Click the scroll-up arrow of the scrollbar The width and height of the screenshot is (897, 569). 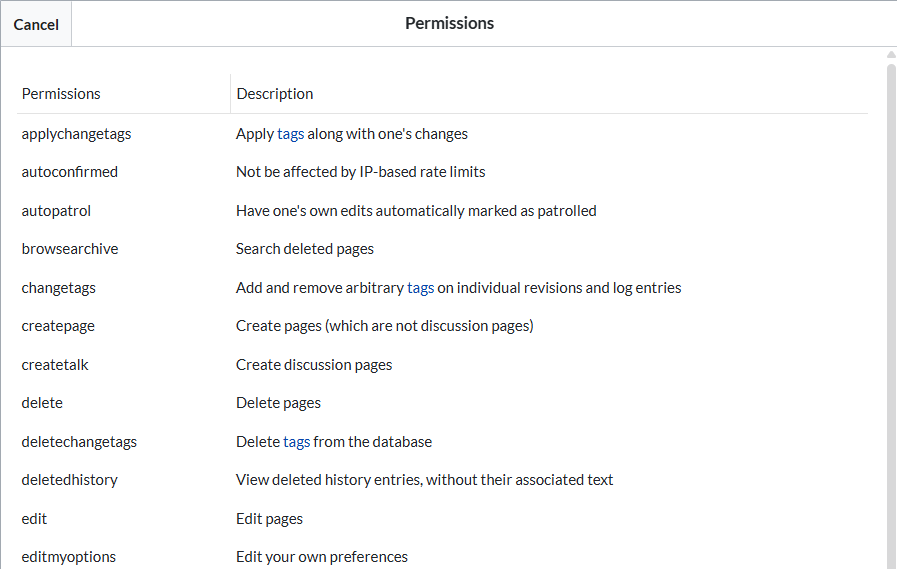point(891,55)
